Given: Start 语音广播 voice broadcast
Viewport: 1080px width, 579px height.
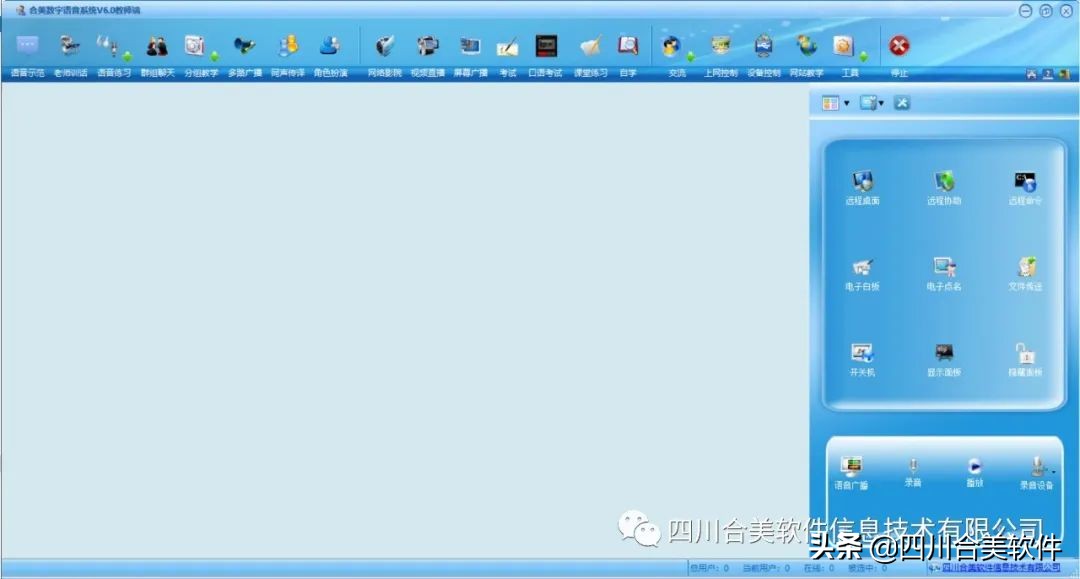Looking at the screenshot, I should [x=853, y=468].
